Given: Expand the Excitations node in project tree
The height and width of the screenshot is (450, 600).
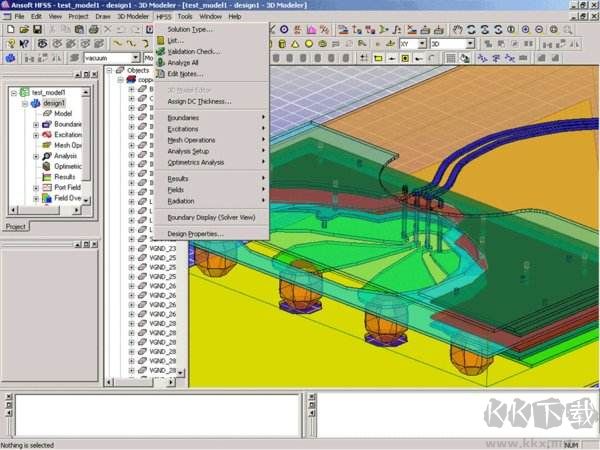Looking at the screenshot, I should 36,135.
